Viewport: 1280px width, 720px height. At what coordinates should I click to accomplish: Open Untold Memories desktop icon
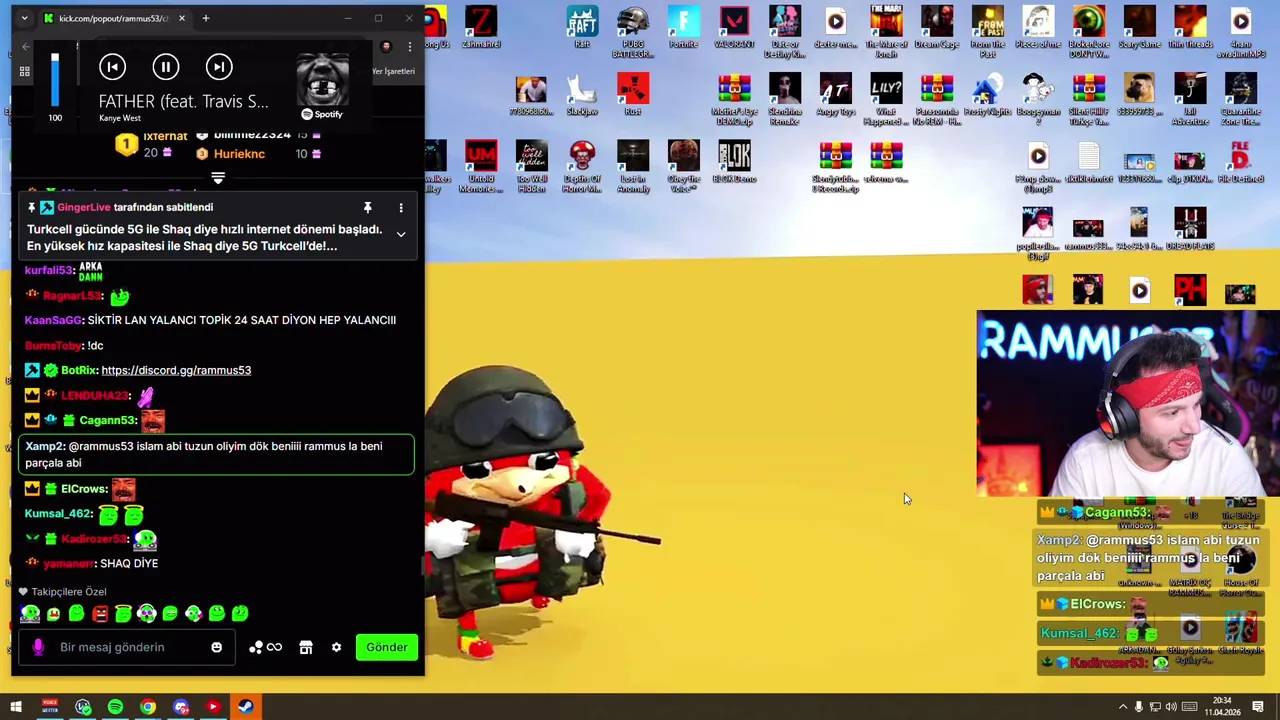[481, 165]
